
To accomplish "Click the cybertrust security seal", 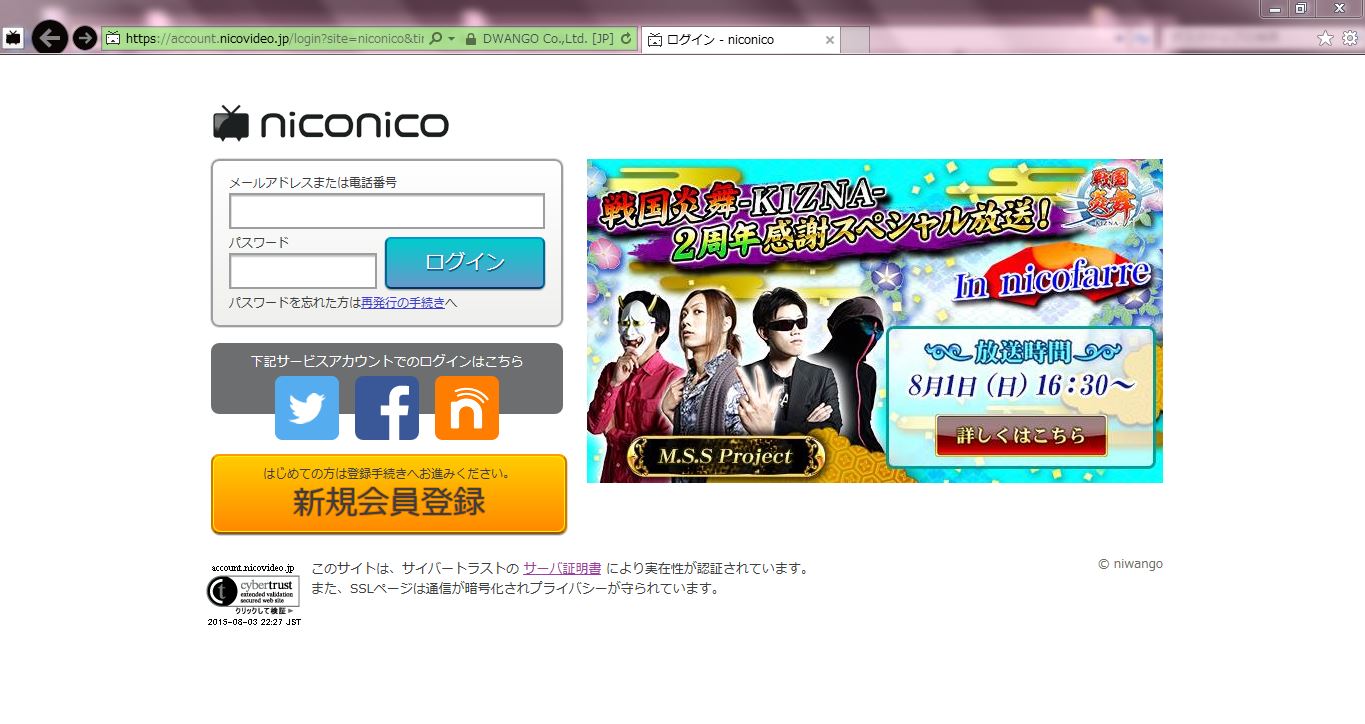I will click(x=253, y=593).
